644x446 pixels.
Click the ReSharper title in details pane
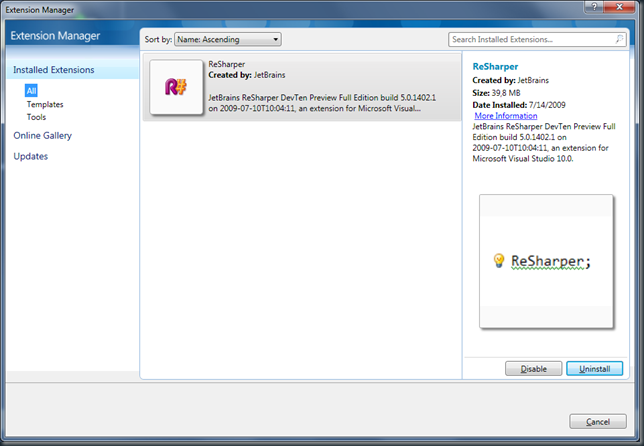point(495,67)
